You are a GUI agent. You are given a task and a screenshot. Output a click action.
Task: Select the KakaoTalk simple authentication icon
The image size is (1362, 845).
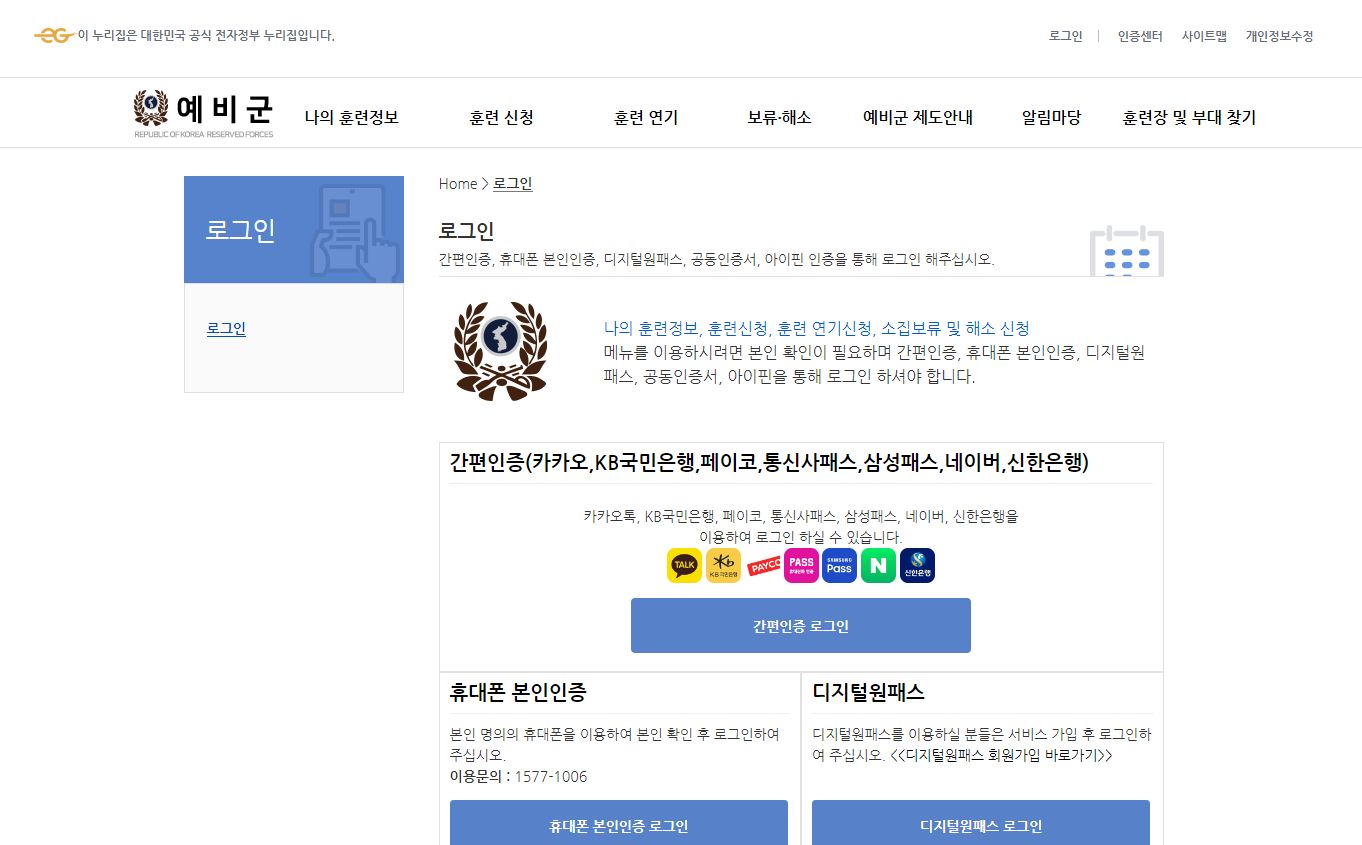[684, 565]
